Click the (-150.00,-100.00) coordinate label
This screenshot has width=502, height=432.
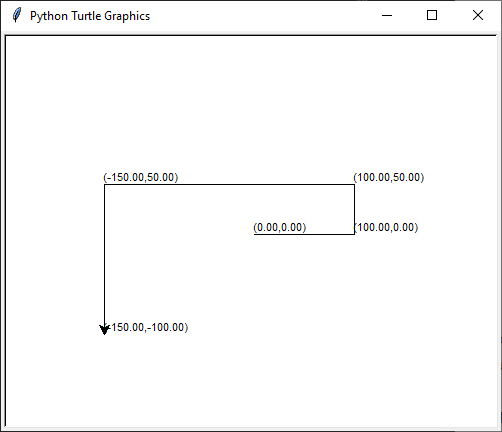point(146,327)
